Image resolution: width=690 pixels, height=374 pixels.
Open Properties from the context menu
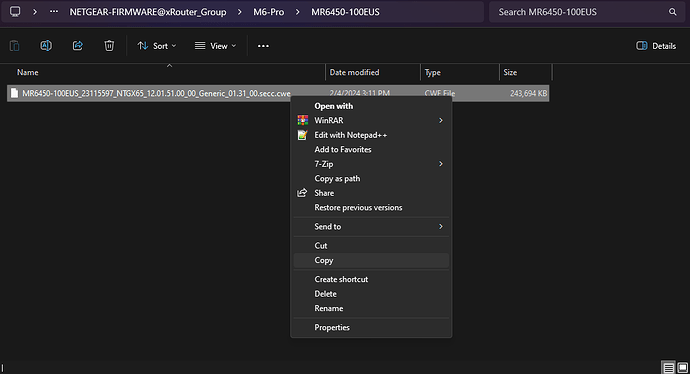click(x=371, y=327)
